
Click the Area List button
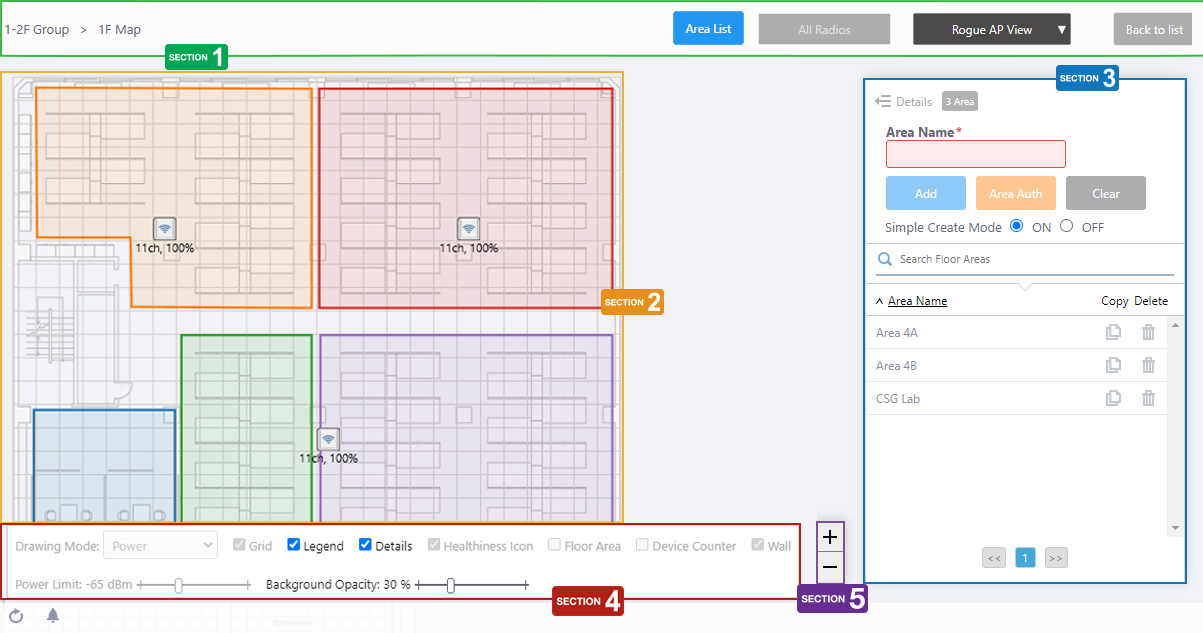point(708,29)
